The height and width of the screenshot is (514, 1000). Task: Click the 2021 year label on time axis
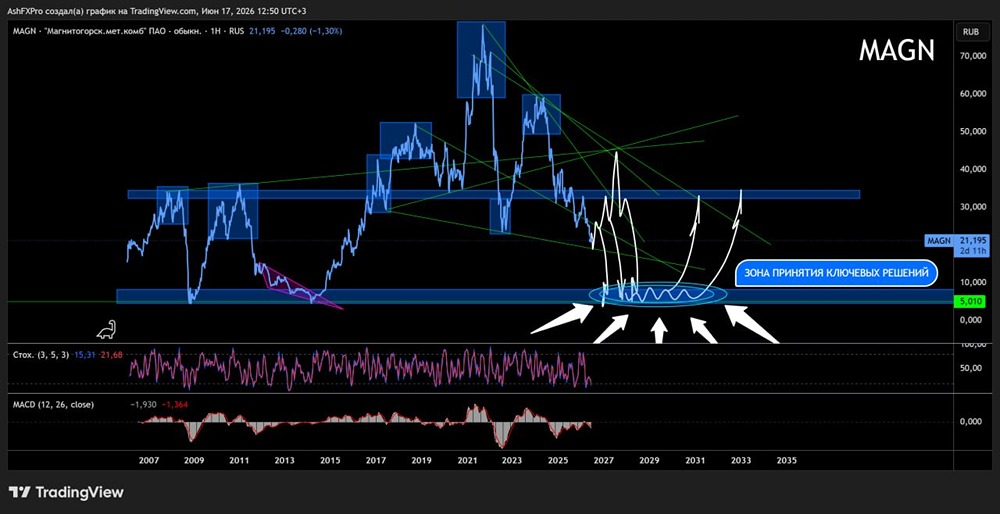click(467, 460)
